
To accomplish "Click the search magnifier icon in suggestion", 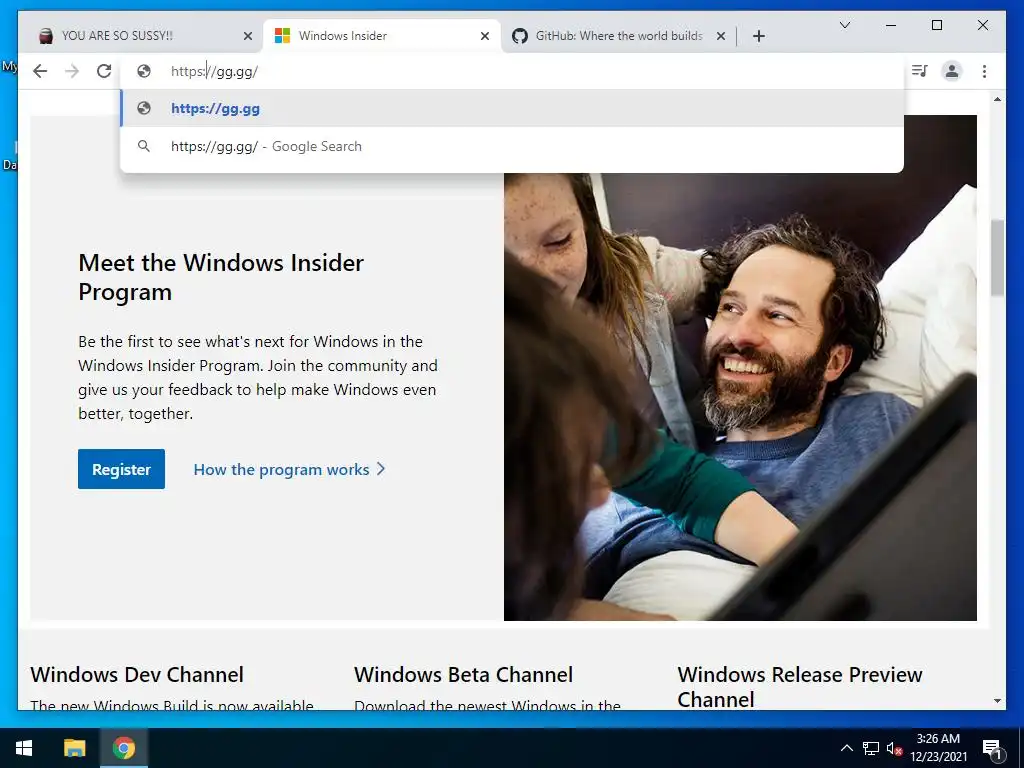I will point(144,146).
